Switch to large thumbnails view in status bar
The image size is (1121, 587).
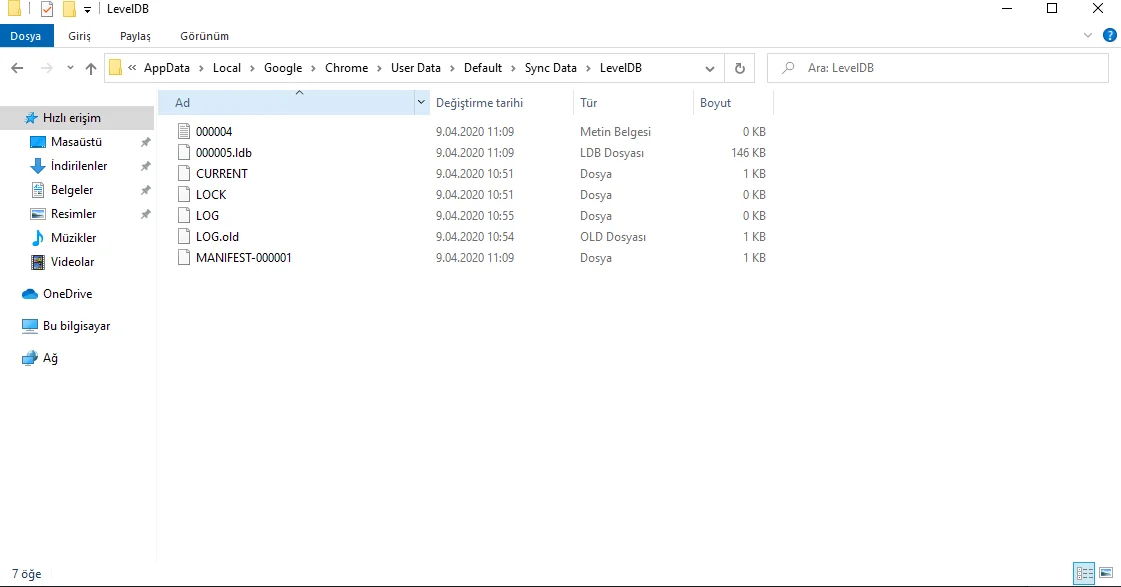tap(1105, 573)
